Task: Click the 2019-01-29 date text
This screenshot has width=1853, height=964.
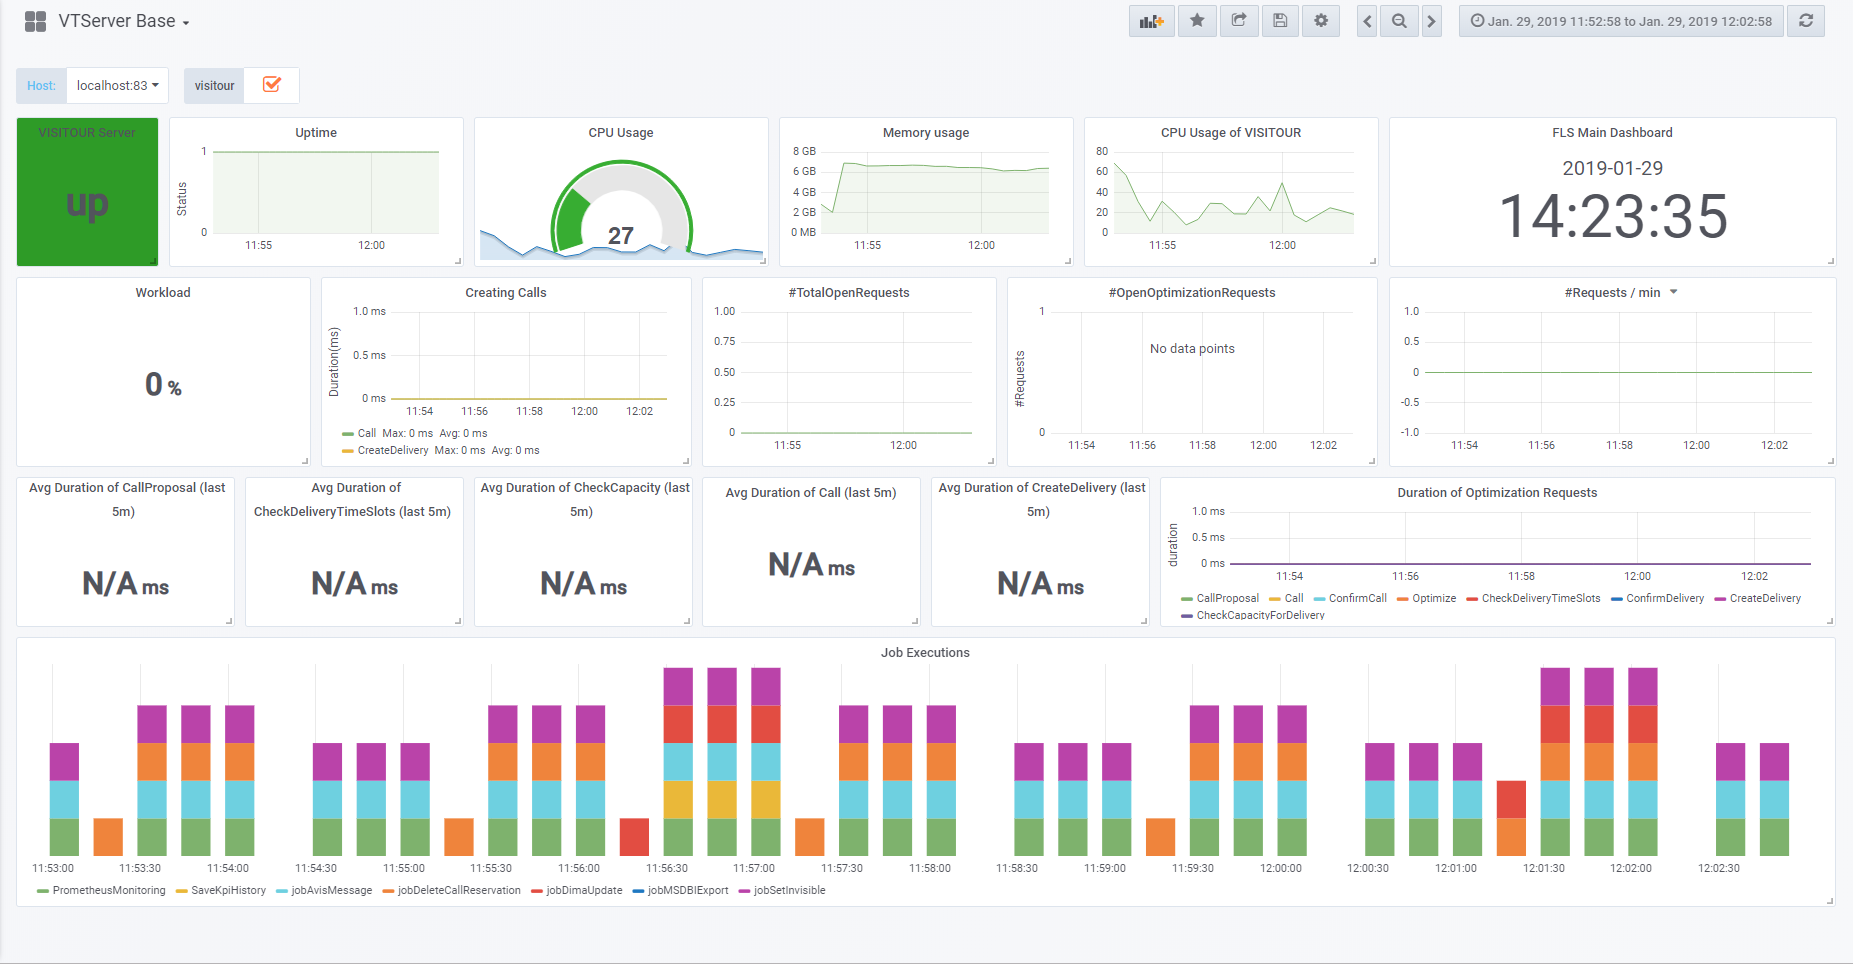Action: 1612,169
